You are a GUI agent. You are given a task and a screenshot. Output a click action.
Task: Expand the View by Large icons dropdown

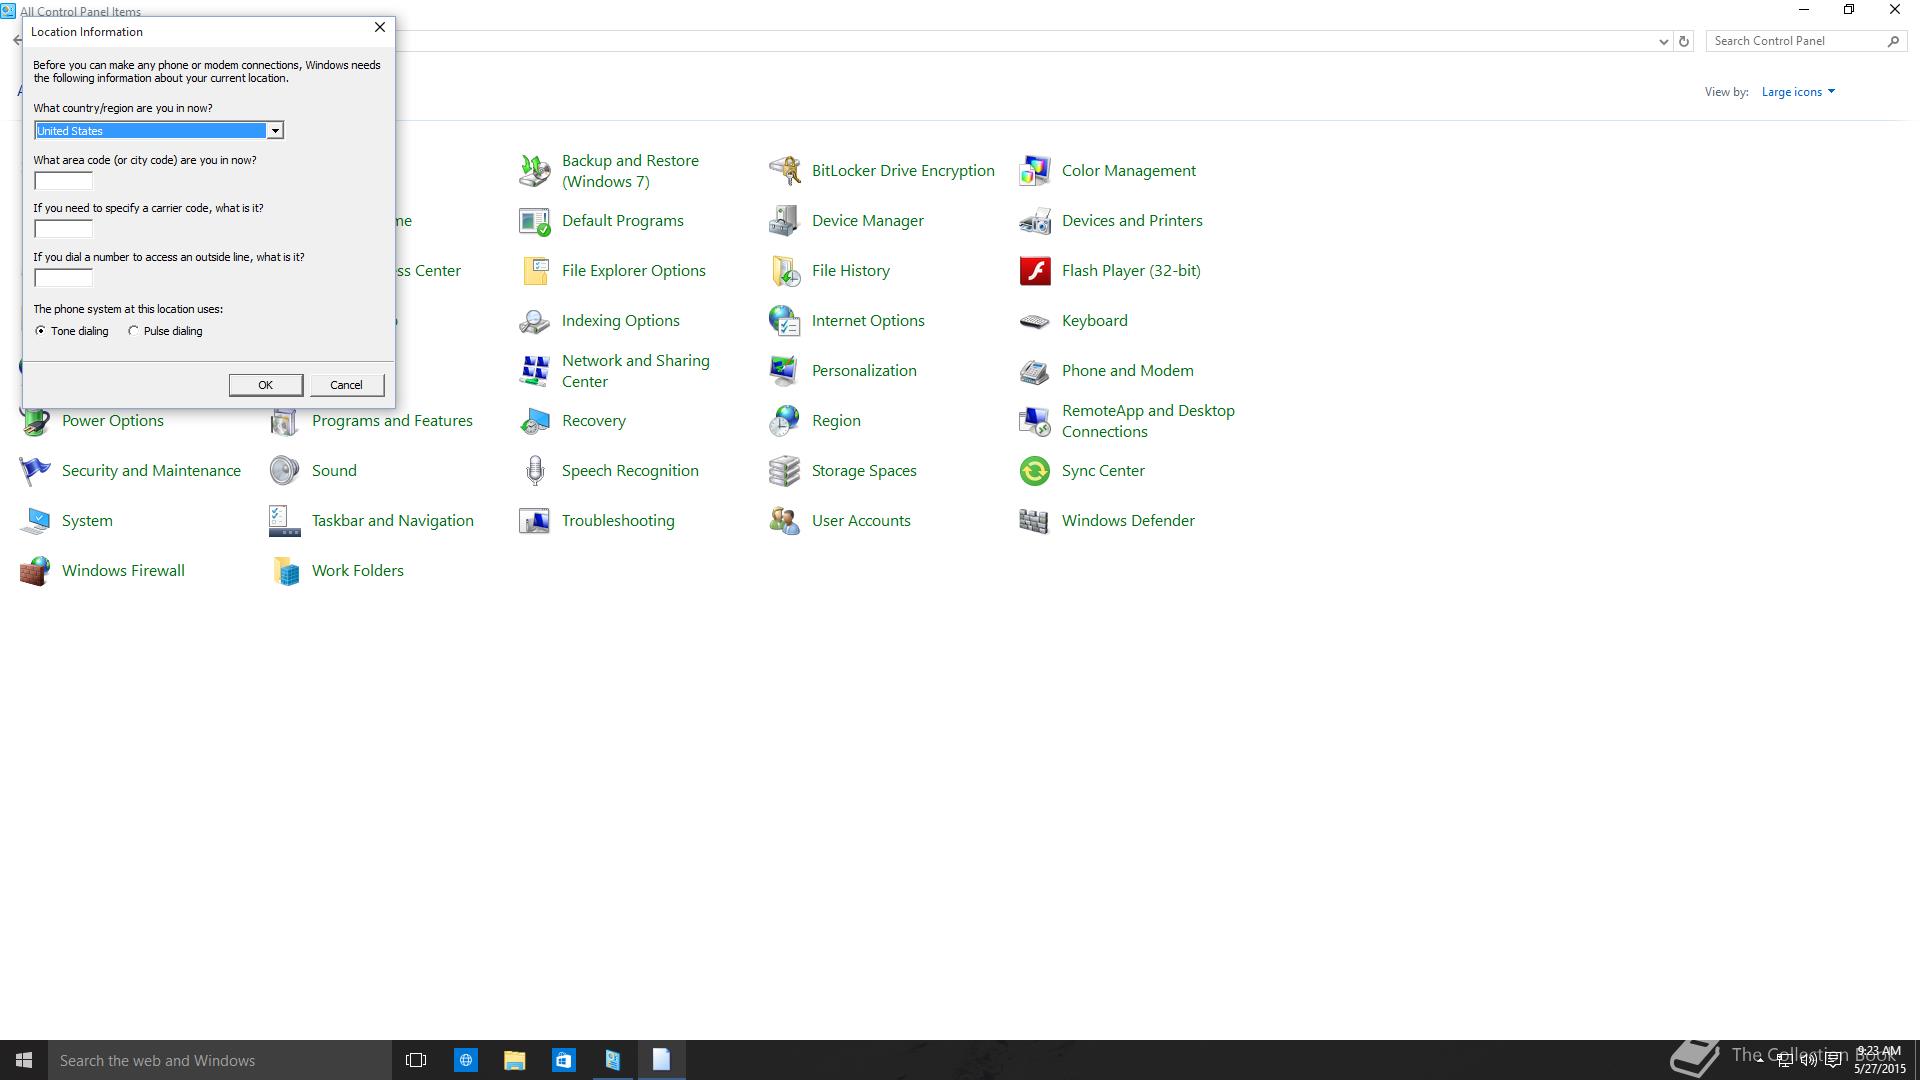coord(1798,92)
